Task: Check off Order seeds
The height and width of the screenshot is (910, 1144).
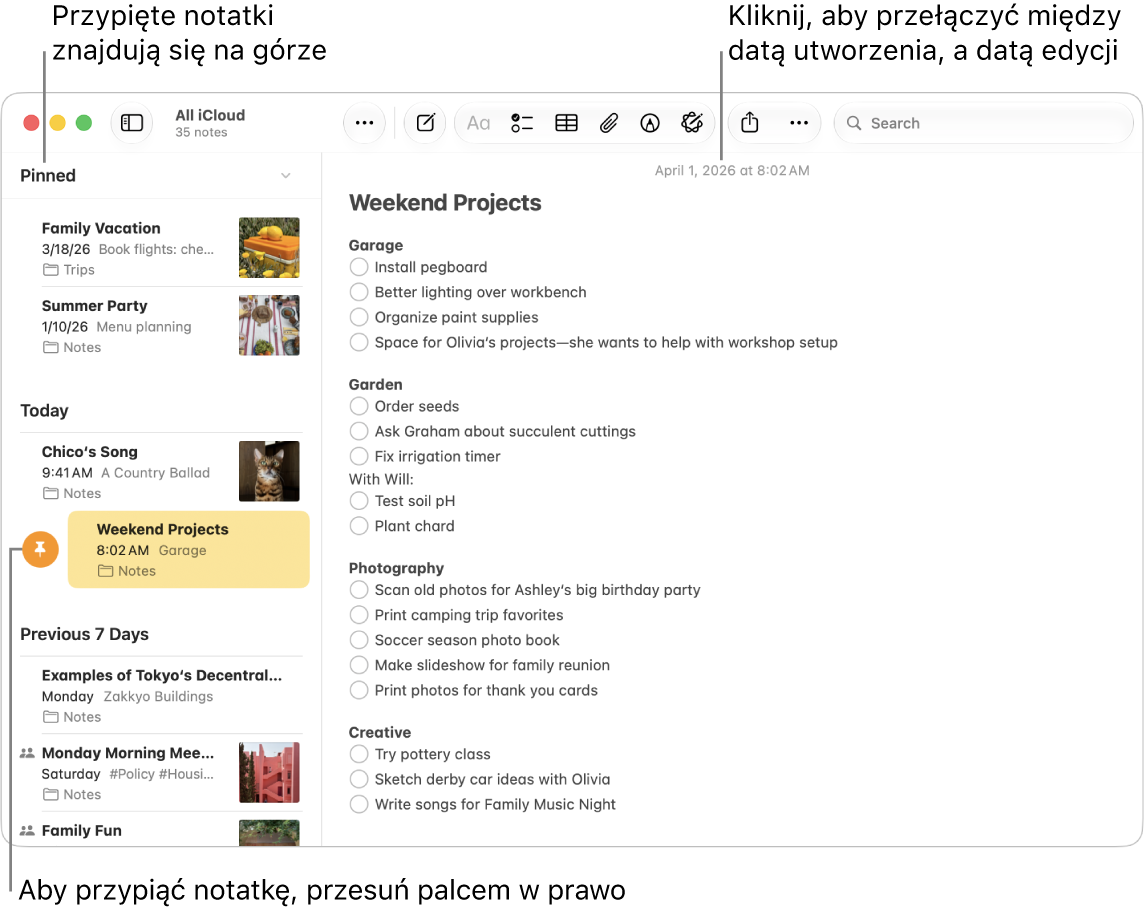Action: 359,406
